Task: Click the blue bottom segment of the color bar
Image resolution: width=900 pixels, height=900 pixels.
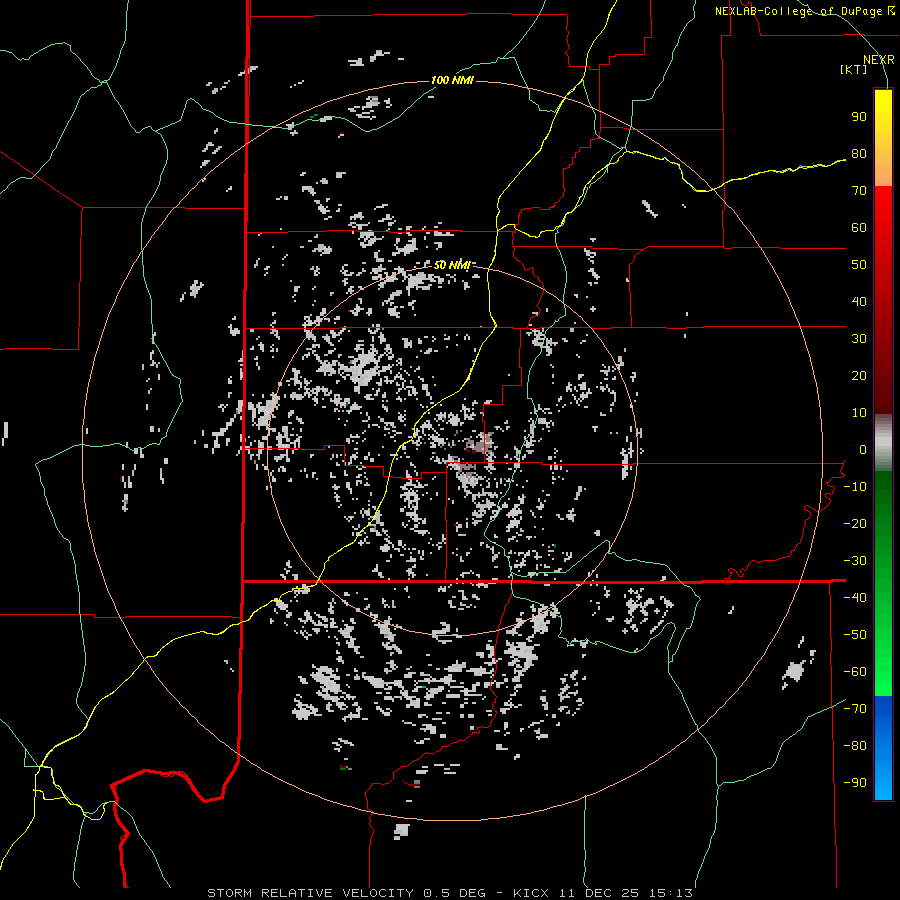Action: point(883,748)
